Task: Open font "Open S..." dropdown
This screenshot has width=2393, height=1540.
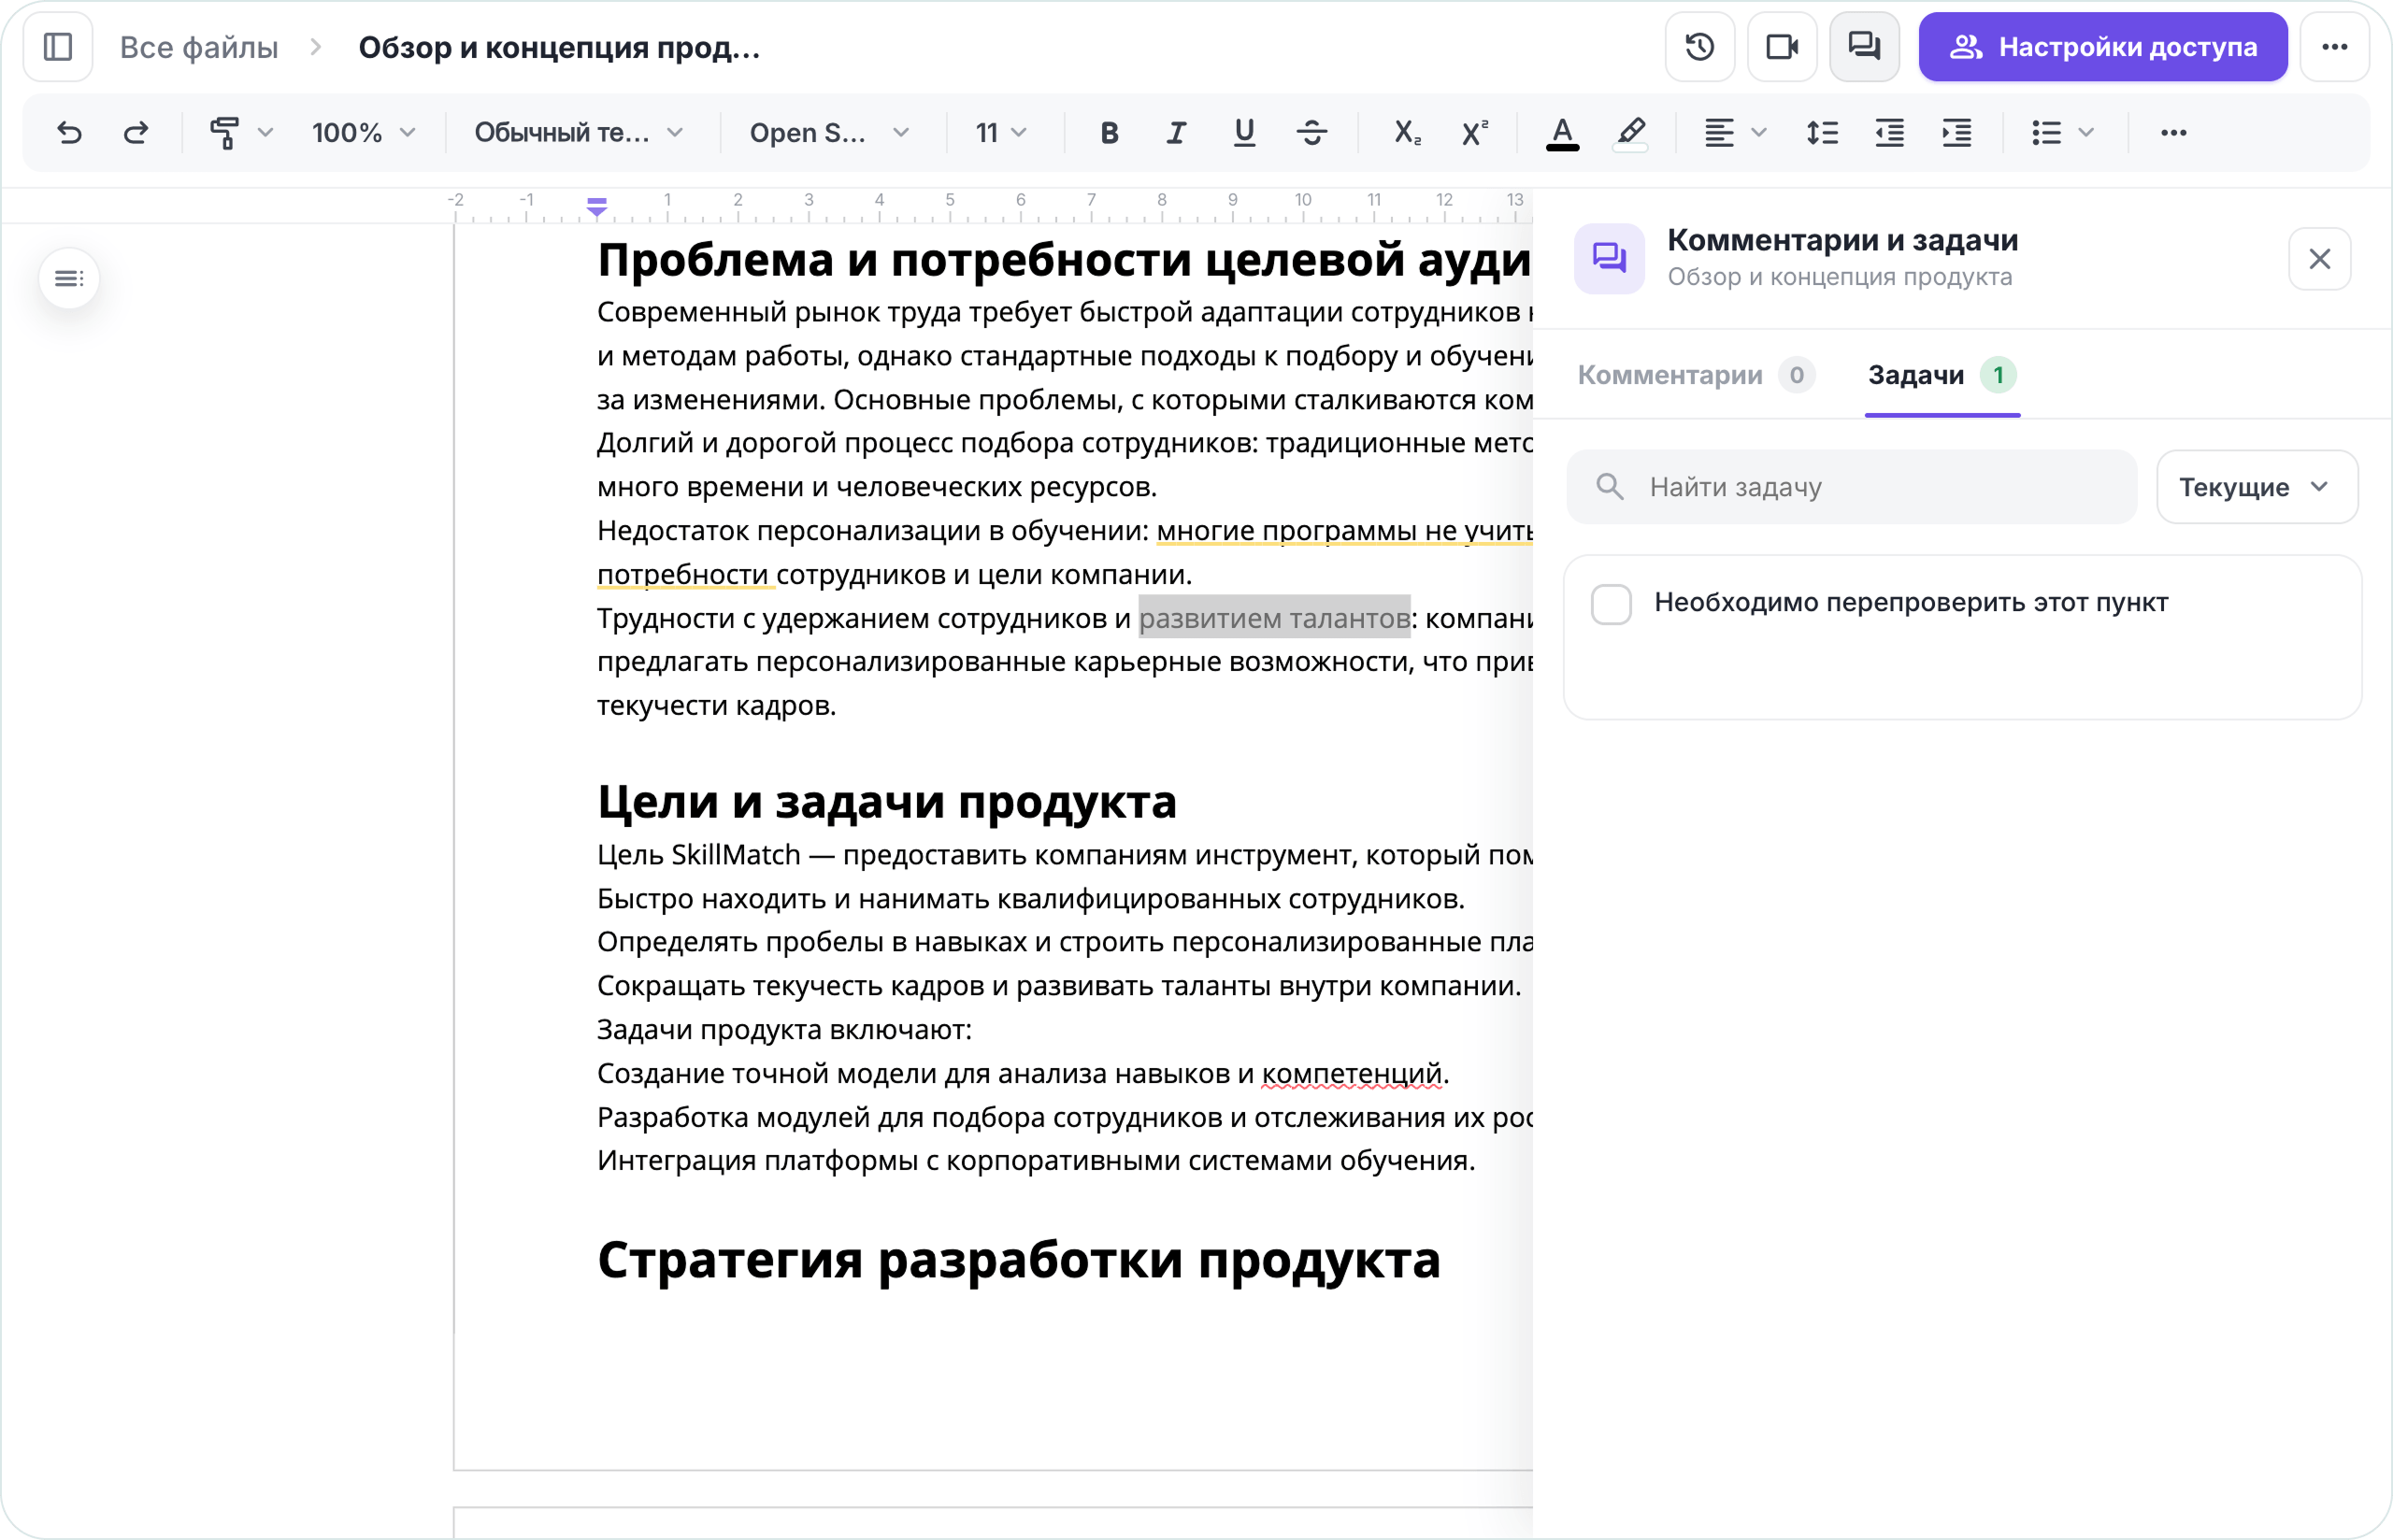Action: pyautogui.click(x=829, y=133)
